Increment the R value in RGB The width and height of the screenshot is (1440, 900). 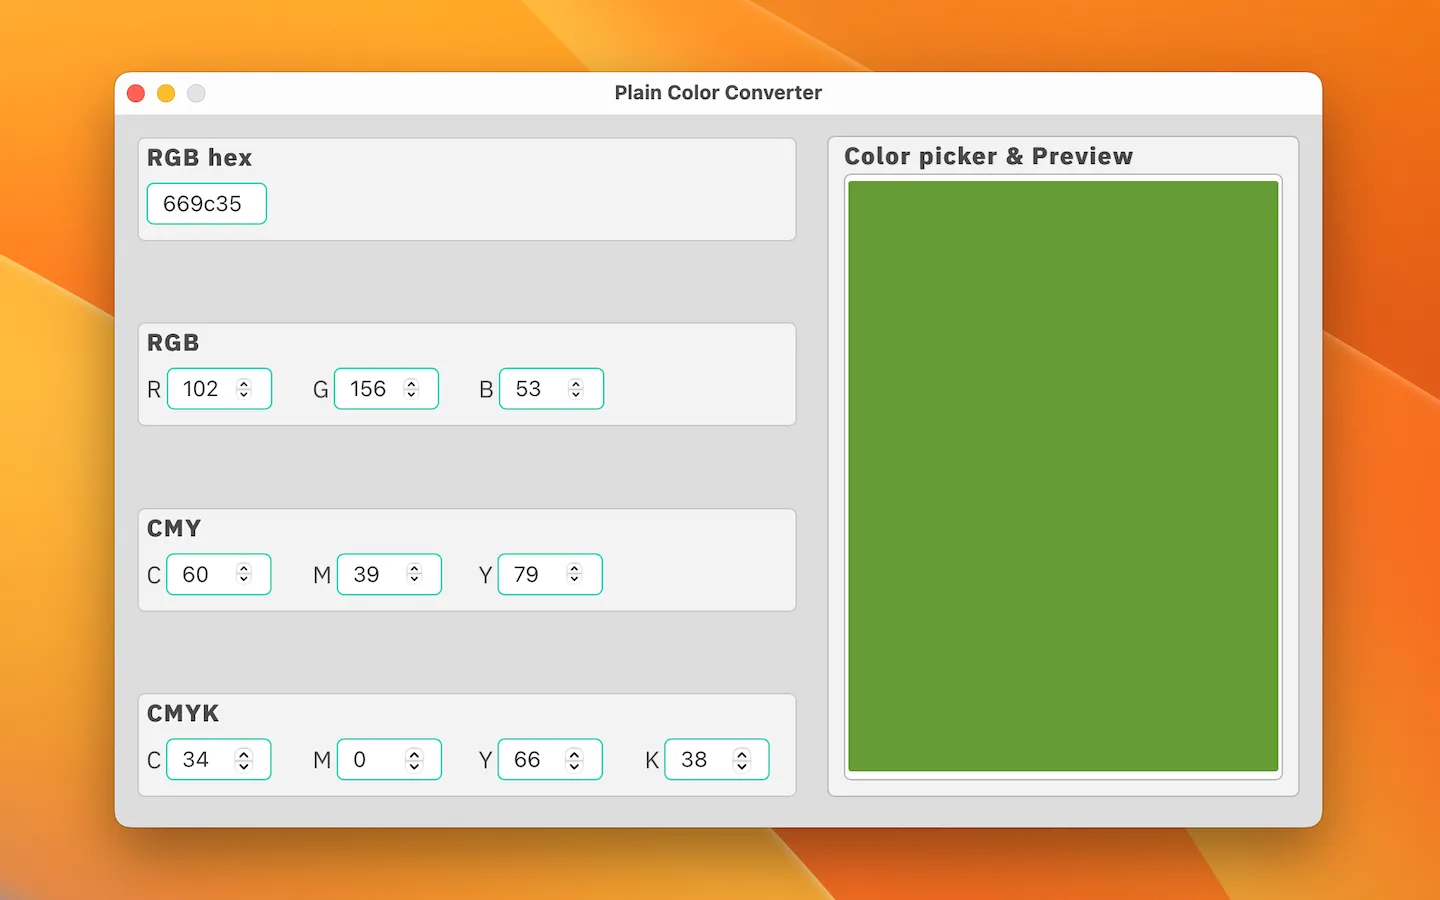coord(244,384)
